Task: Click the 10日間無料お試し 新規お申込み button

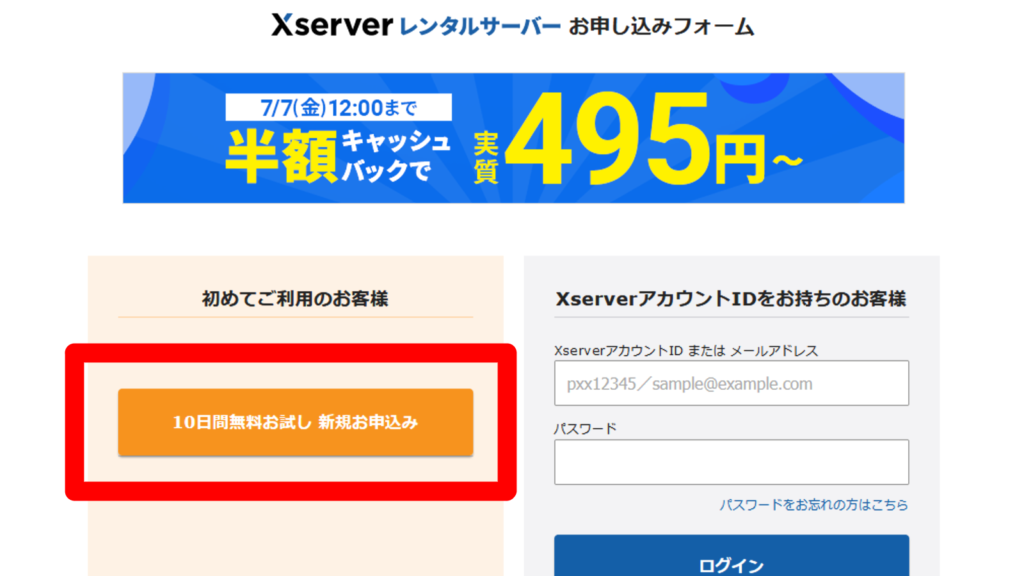Action: click(295, 422)
